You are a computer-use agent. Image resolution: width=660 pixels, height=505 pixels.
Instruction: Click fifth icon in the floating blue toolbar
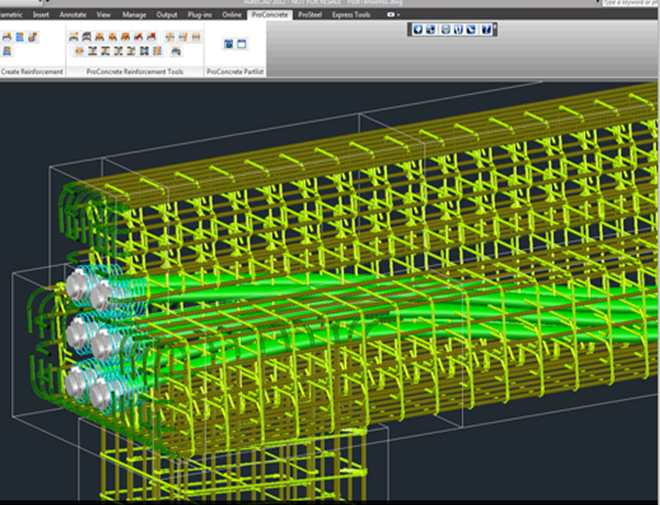coord(471,29)
